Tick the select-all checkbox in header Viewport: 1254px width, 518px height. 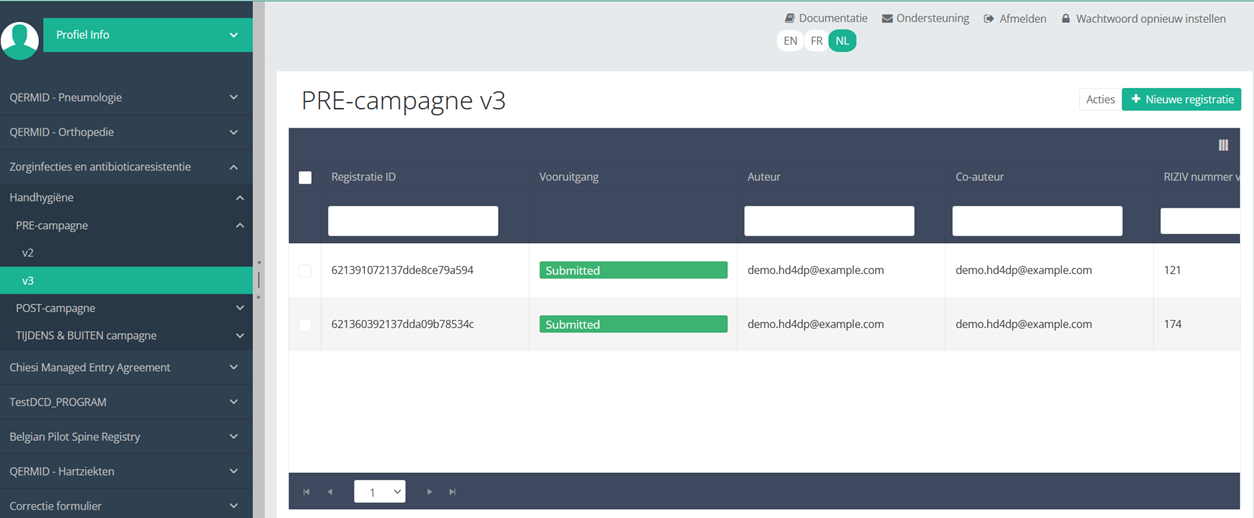click(305, 178)
